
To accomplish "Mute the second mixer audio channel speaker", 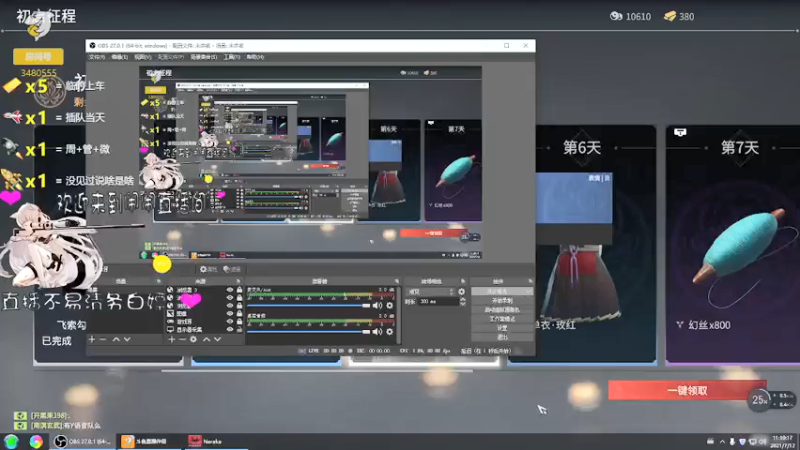I will (x=377, y=332).
